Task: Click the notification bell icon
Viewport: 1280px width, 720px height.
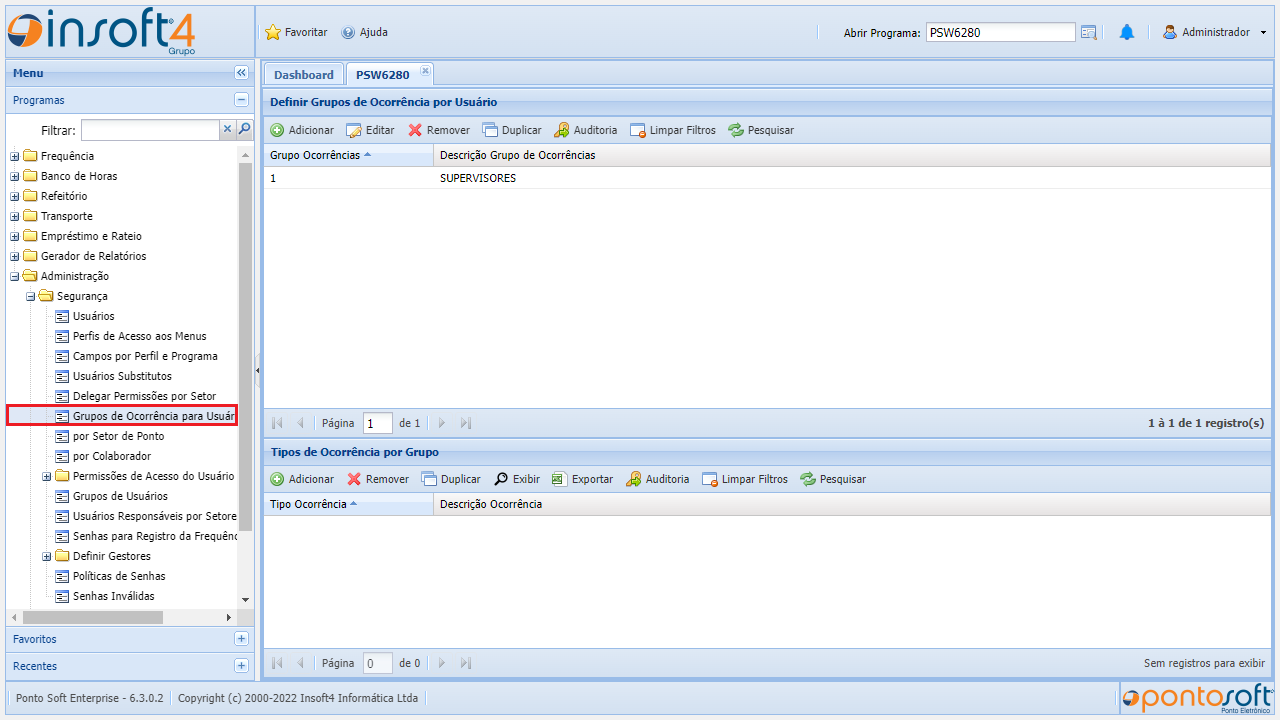Action: click(x=1126, y=33)
